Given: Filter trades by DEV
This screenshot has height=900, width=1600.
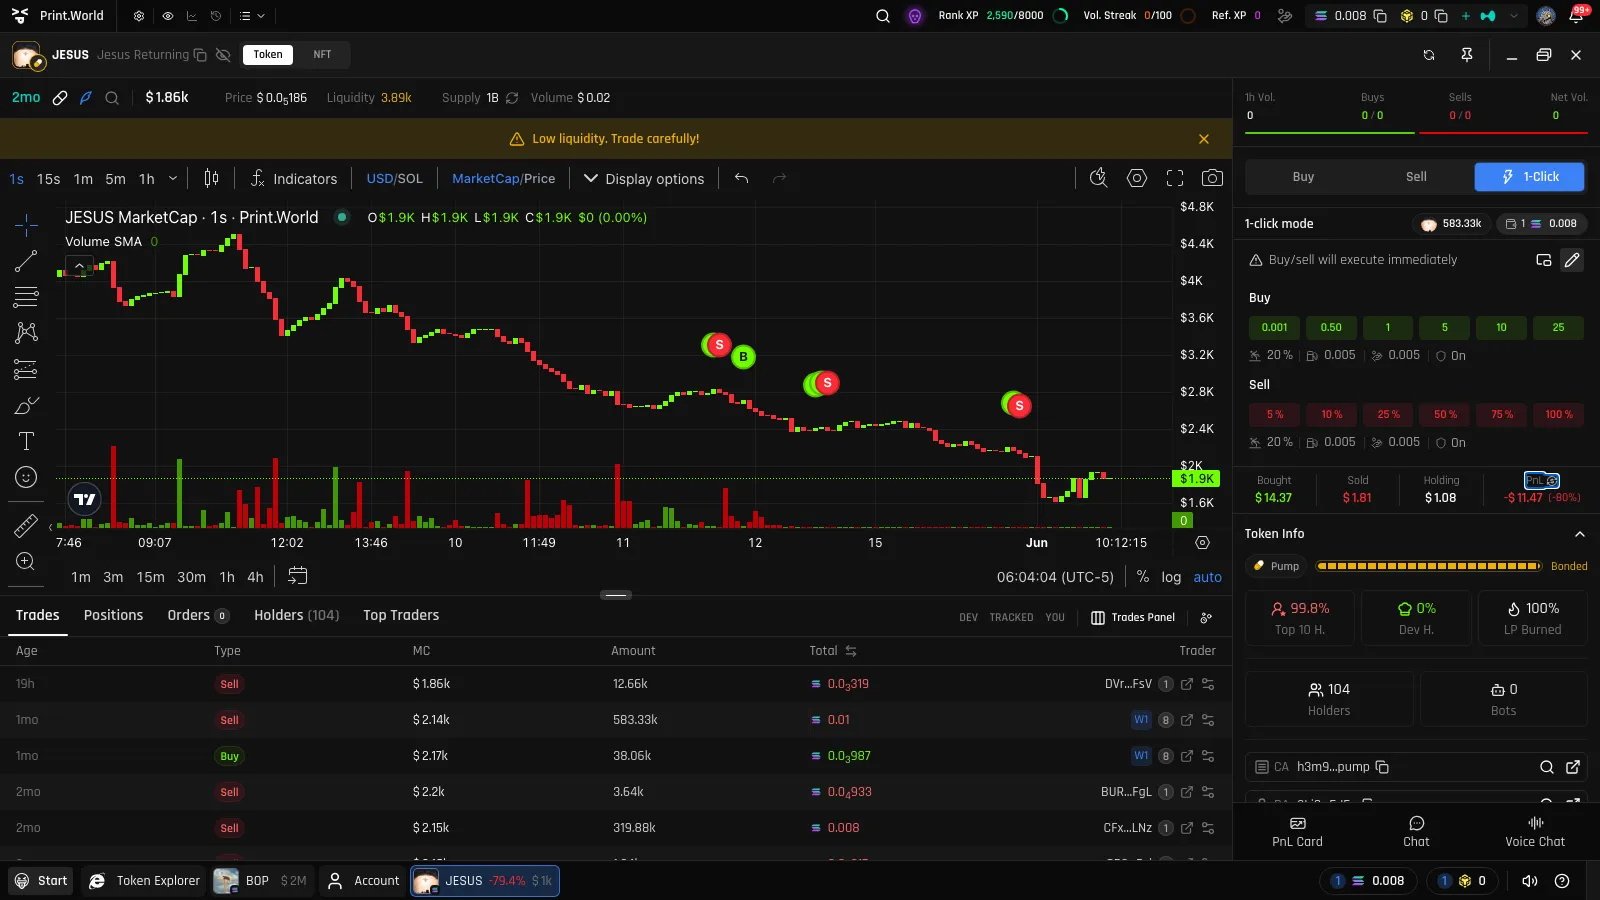Looking at the screenshot, I should point(968,618).
